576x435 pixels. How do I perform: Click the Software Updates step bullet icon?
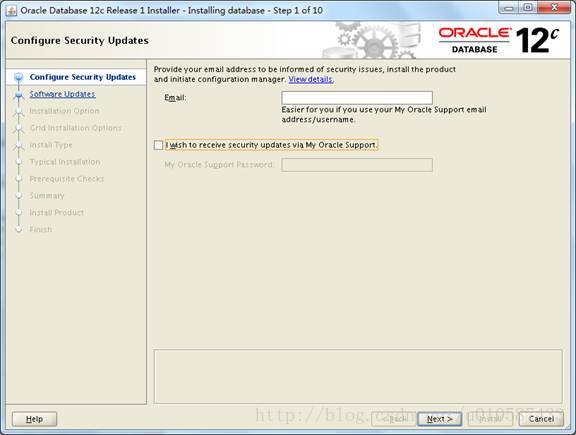[18, 95]
